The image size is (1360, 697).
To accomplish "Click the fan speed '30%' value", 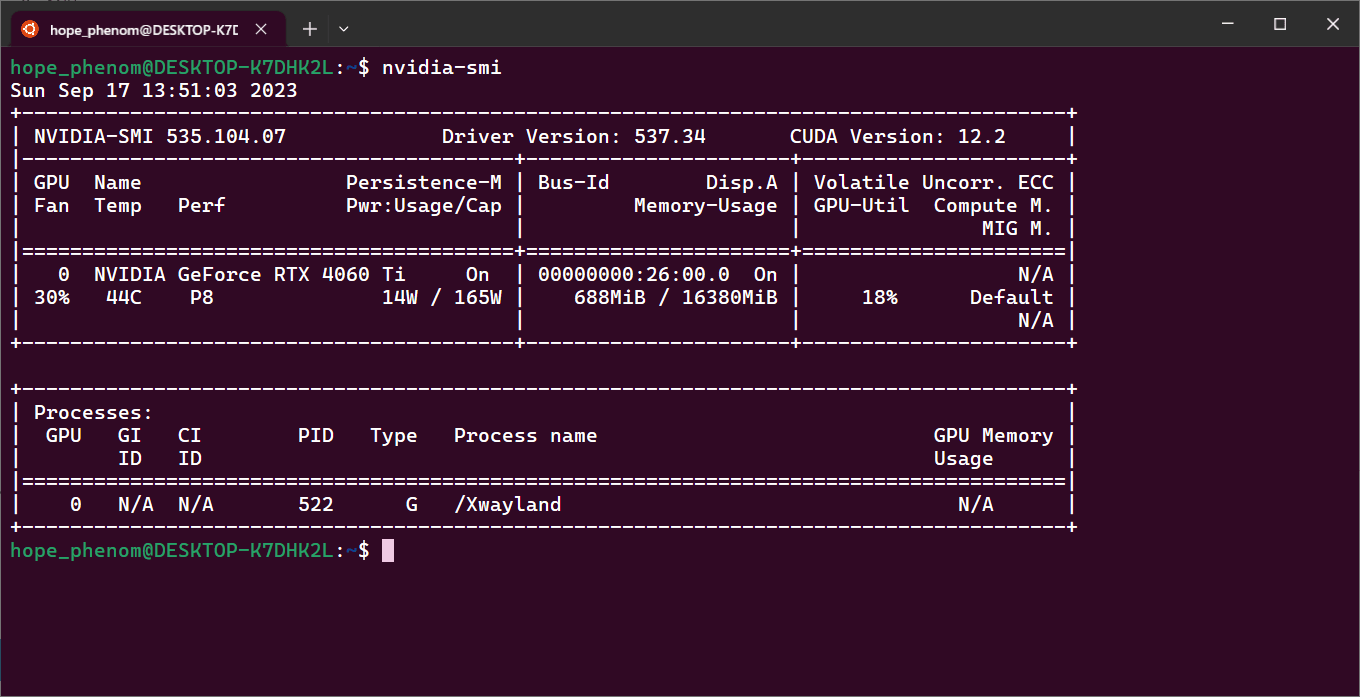I will (x=52, y=298).
